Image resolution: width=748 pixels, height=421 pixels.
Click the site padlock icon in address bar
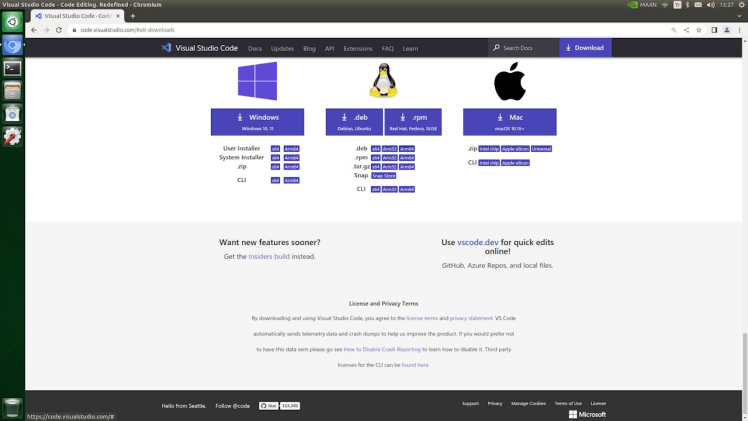74,30
